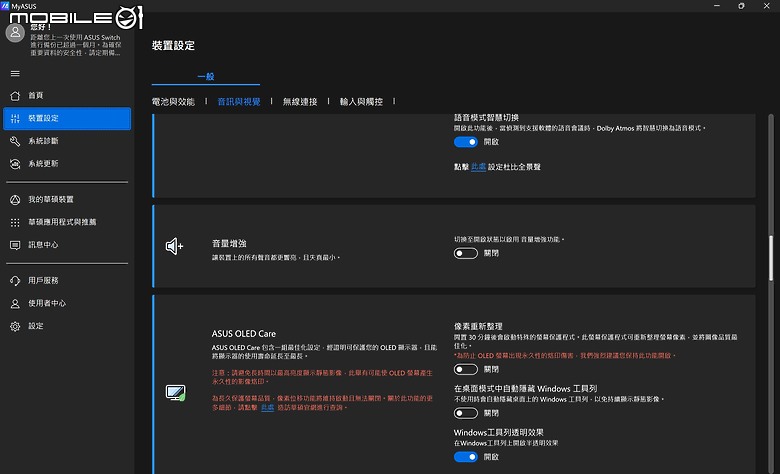Restore down the MyASUS window

tap(741, 6)
